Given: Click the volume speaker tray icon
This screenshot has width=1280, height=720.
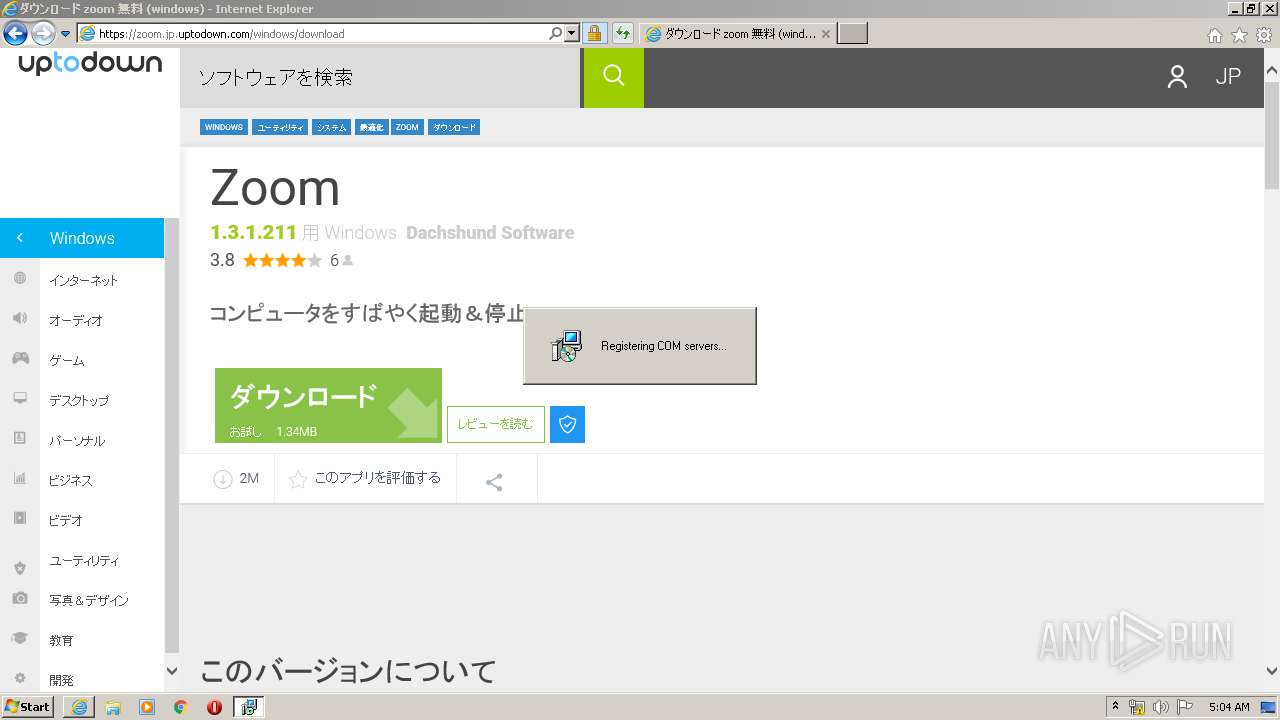Looking at the screenshot, I should 1161,707.
